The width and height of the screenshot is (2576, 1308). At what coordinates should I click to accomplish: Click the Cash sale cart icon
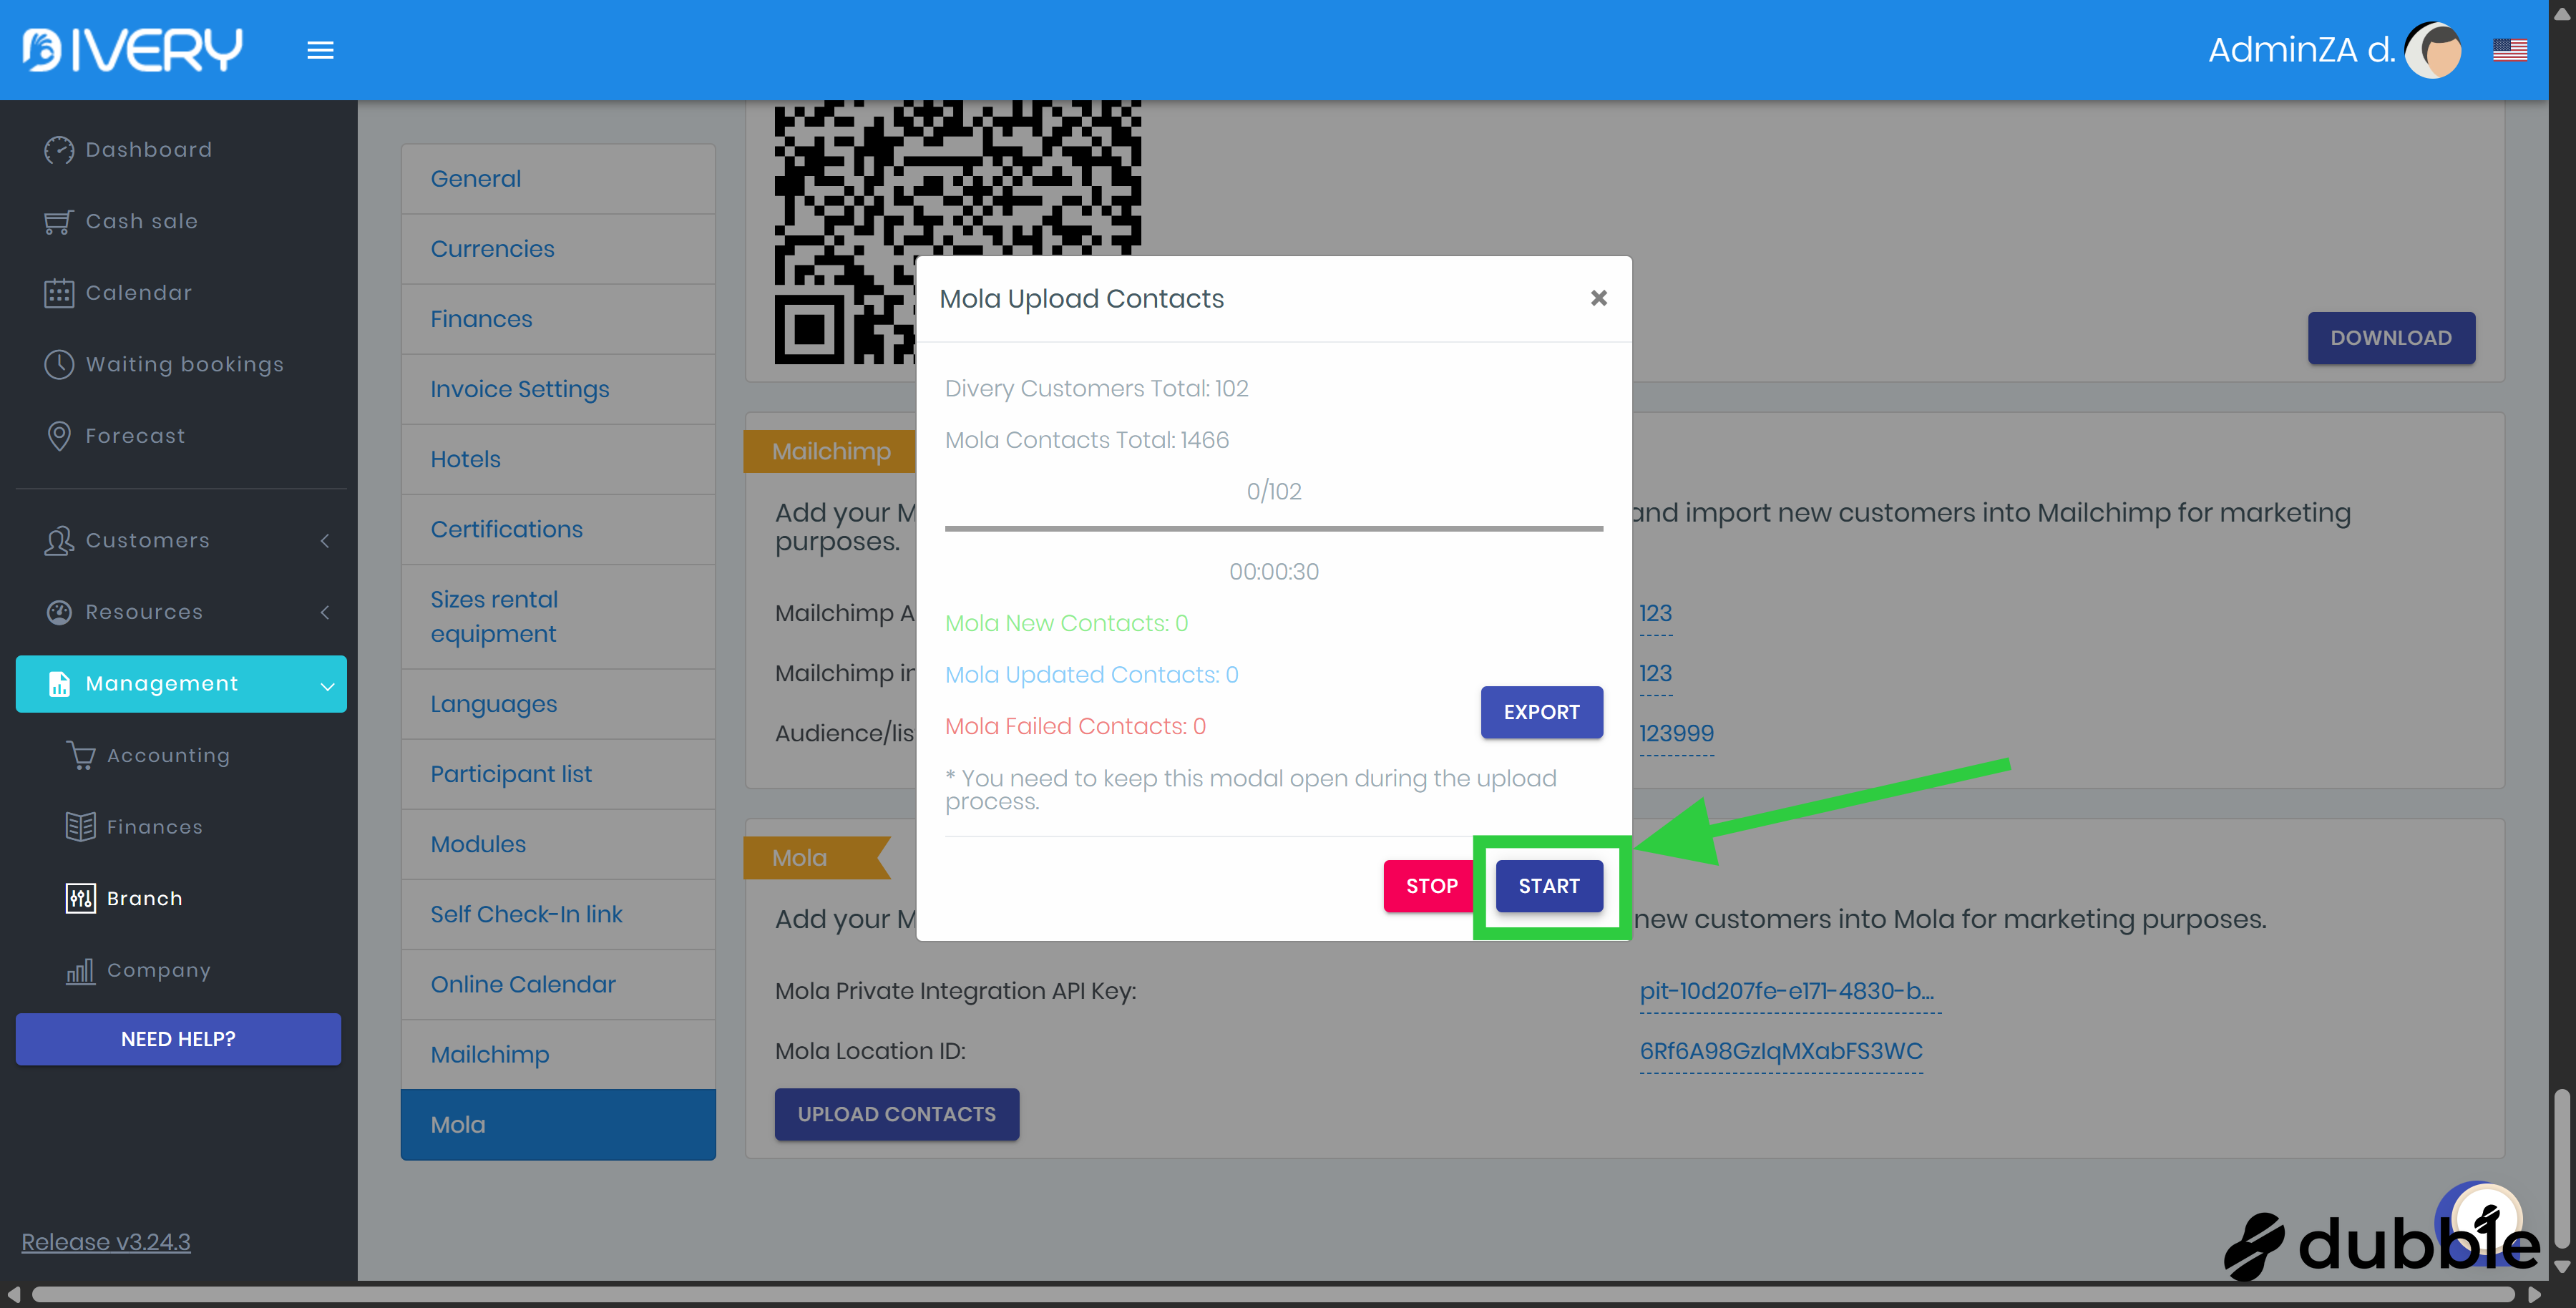pyautogui.click(x=59, y=222)
